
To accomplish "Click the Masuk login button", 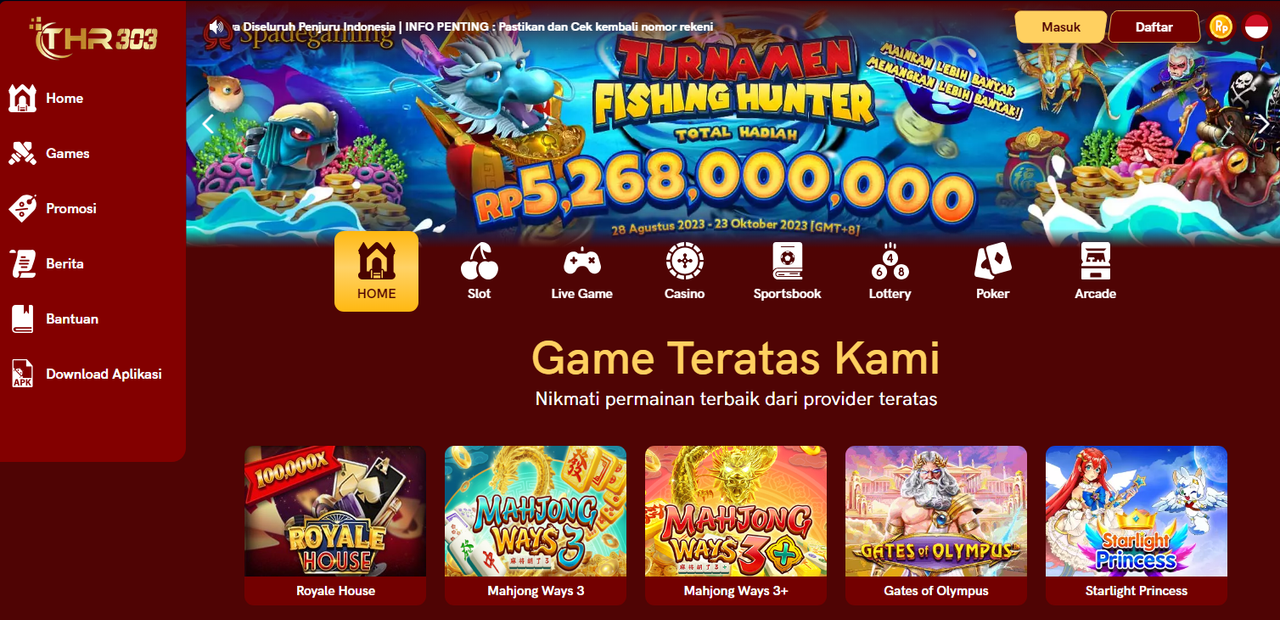I will [x=1061, y=27].
